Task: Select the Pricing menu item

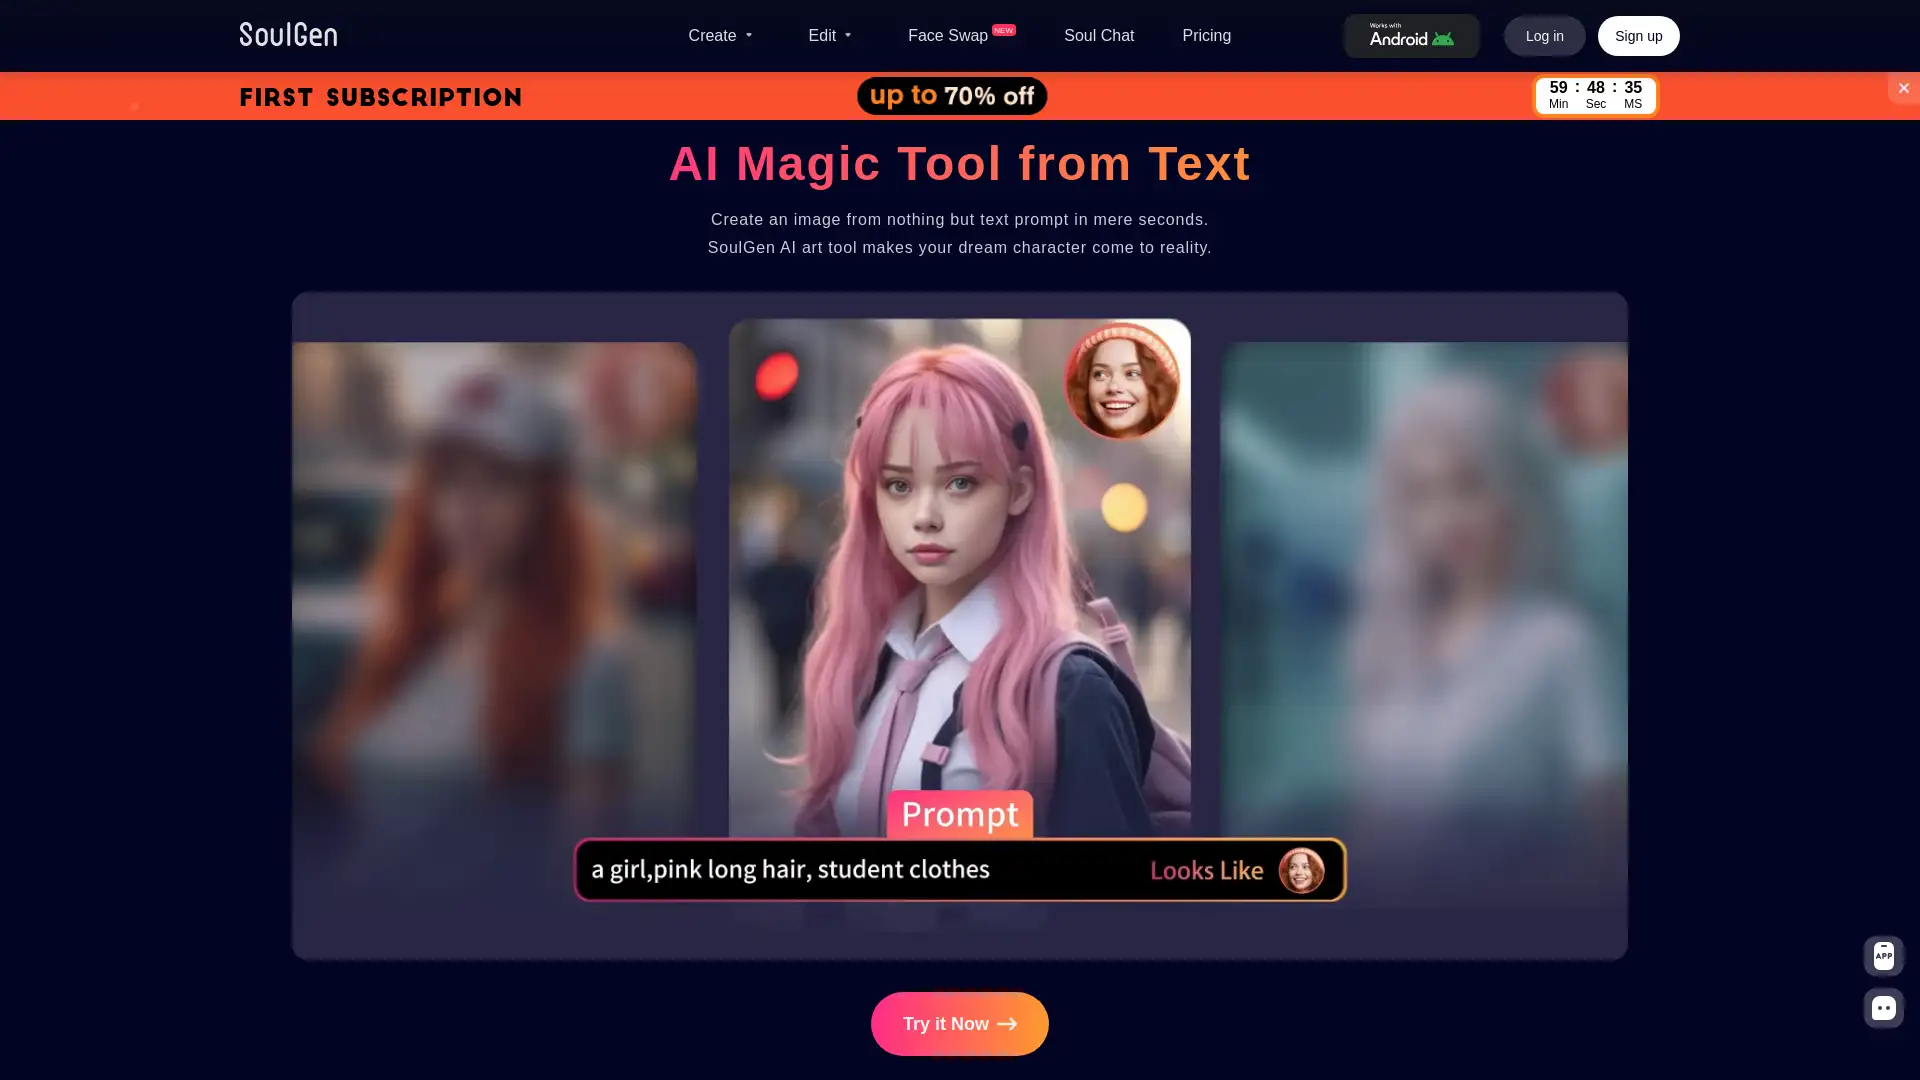Action: click(x=1205, y=36)
